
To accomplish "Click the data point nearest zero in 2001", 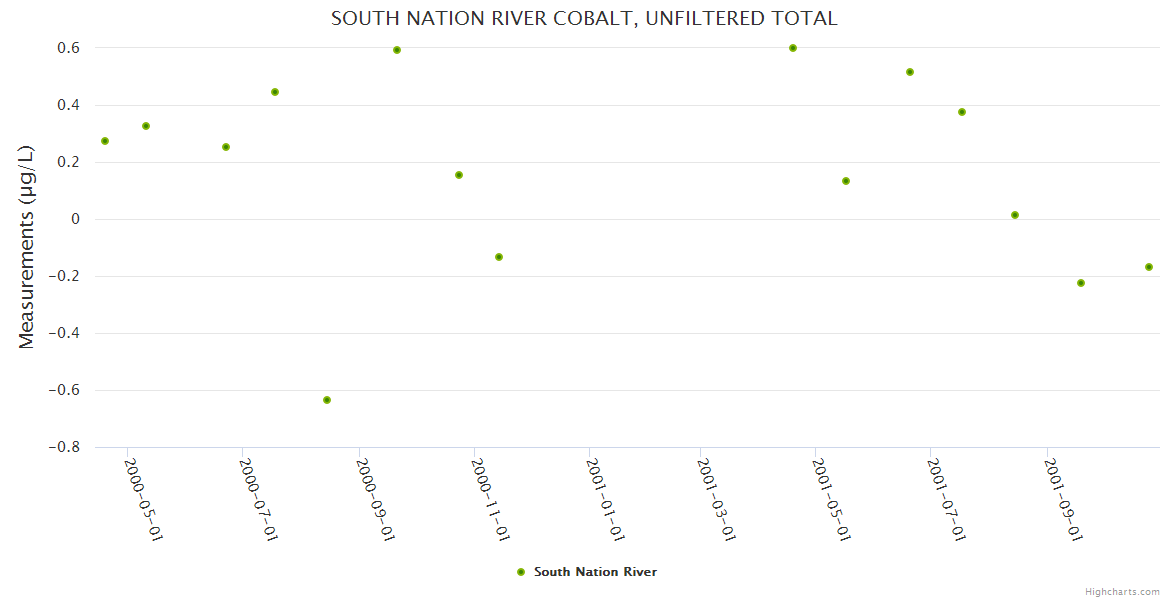I will click(1015, 215).
